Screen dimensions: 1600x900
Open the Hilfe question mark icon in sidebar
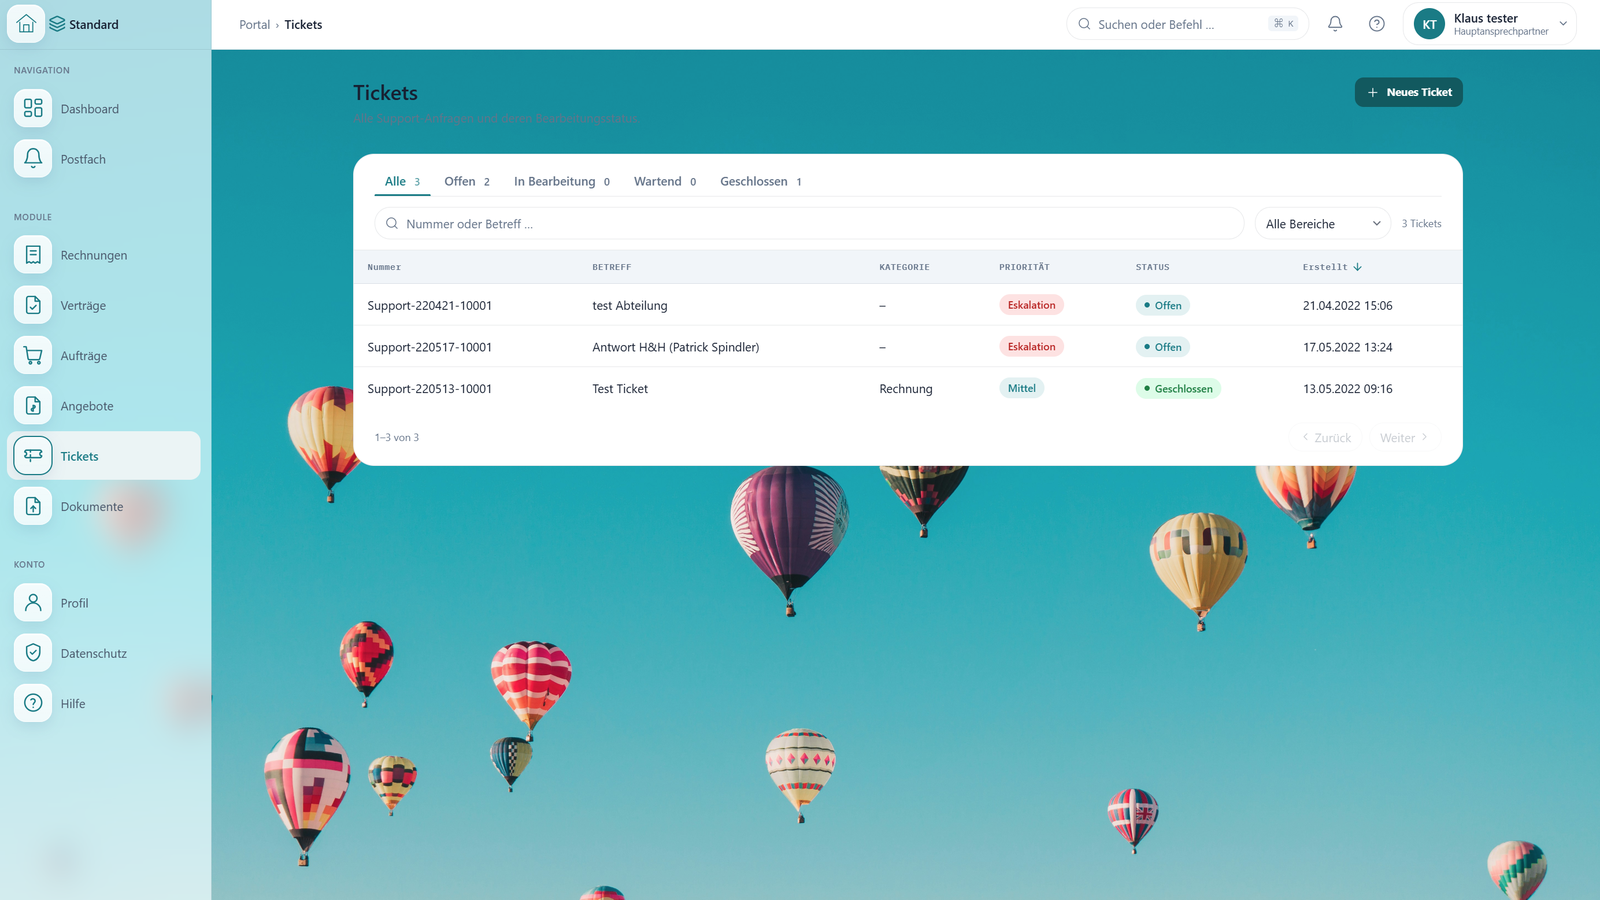tap(33, 702)
